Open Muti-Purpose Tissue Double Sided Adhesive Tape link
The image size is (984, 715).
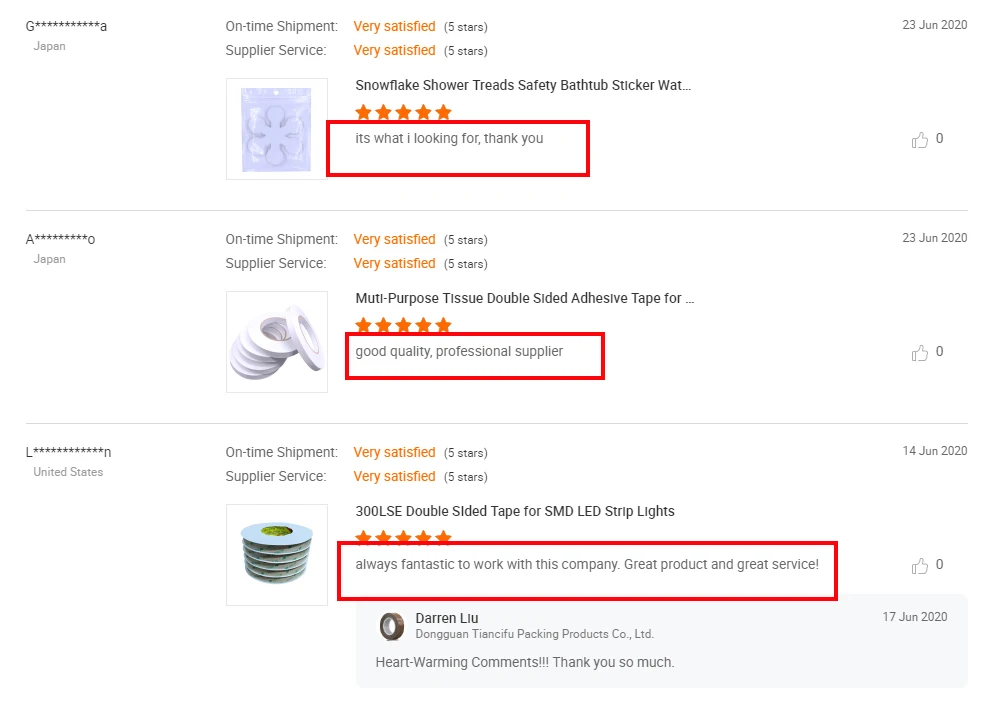[x=525, y=299]
